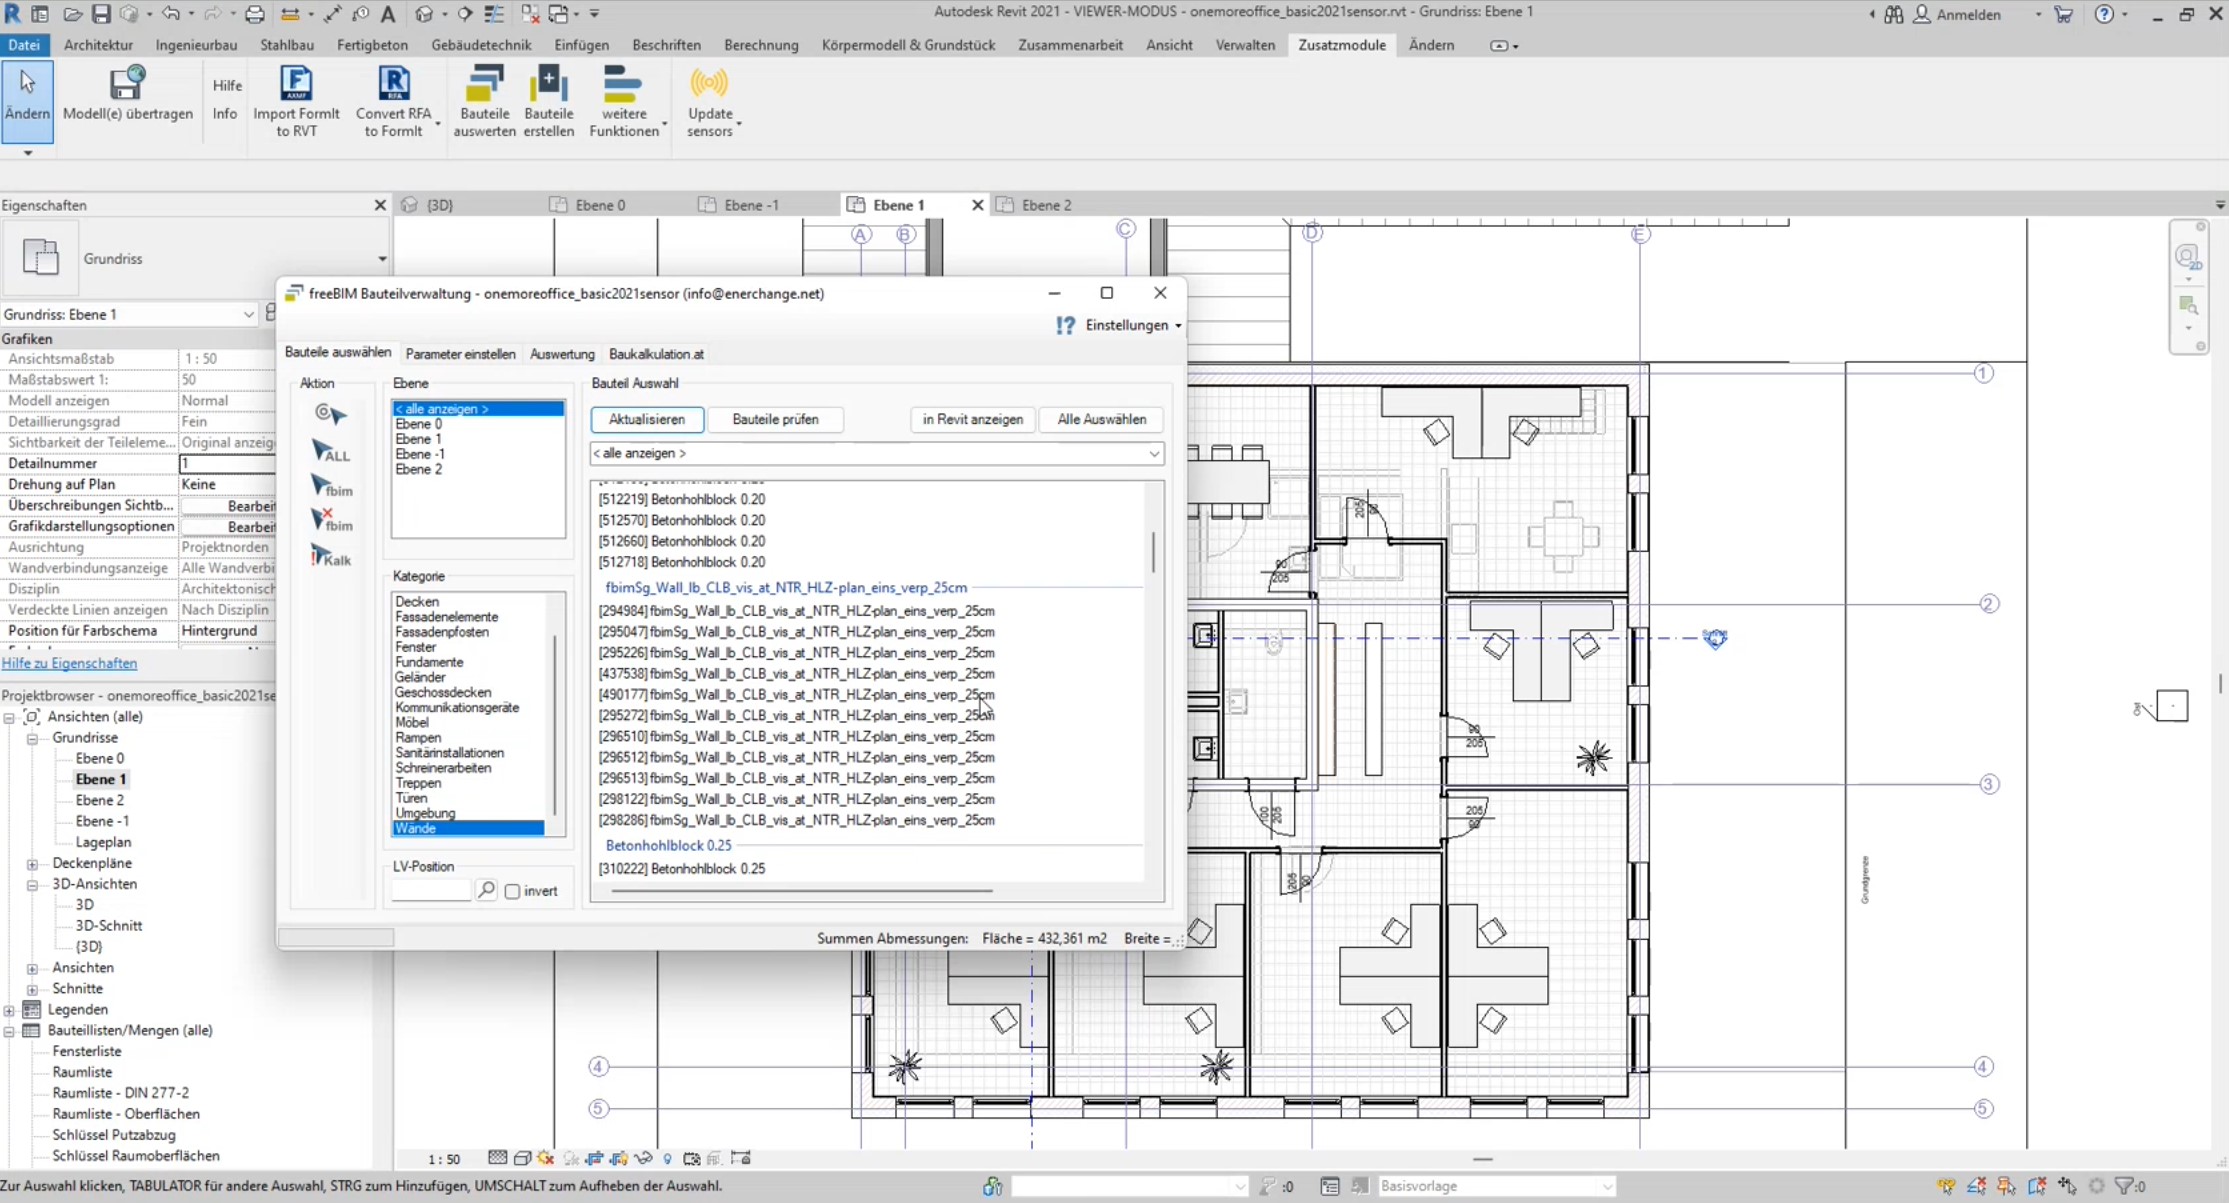The width and height of the screenshot is (2229, 1203).
Task: Click the Bauteil list vertical scrollbar thumb
Action: (x=1153, y=551)
